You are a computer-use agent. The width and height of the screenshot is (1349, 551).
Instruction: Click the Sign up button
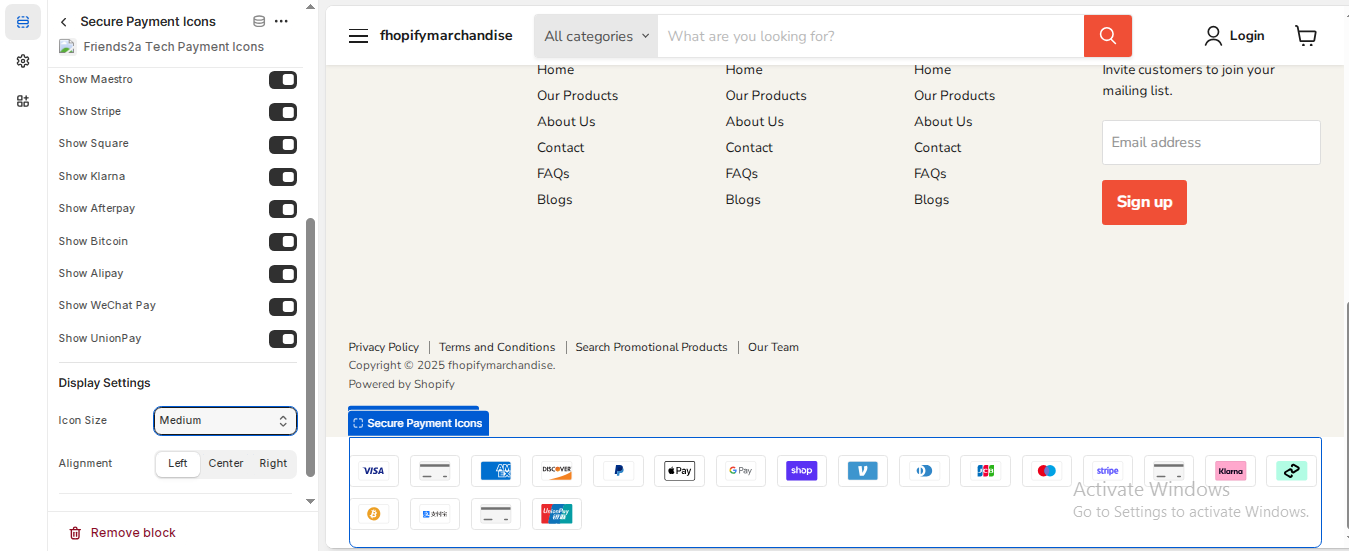[1144, 202]
